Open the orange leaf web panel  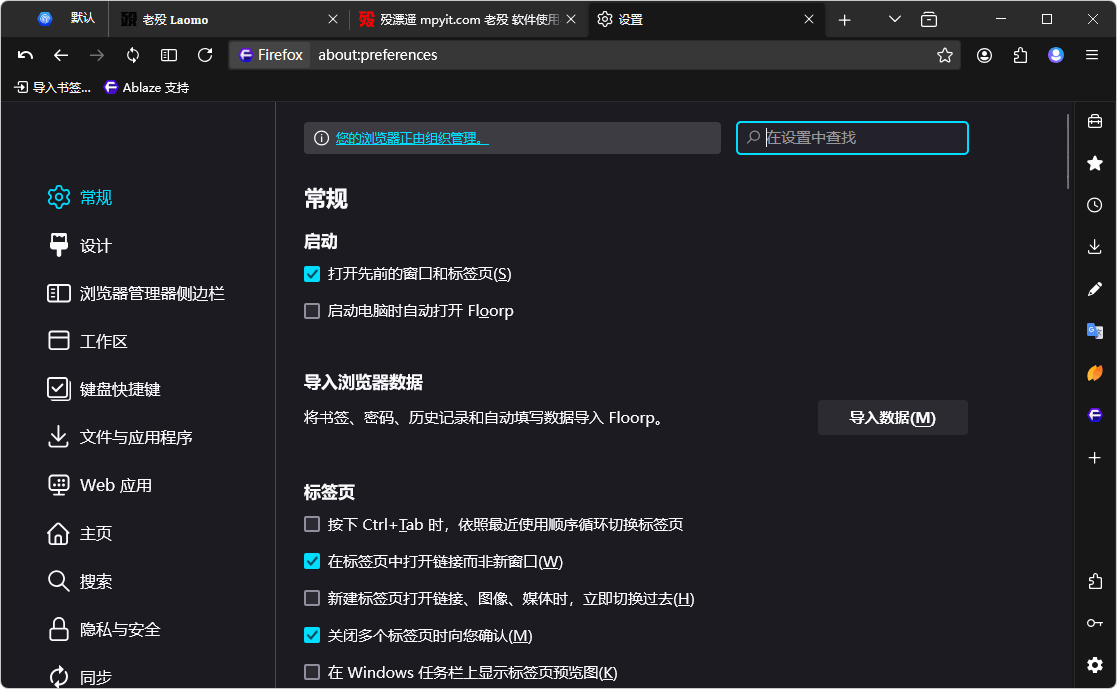1095,373
